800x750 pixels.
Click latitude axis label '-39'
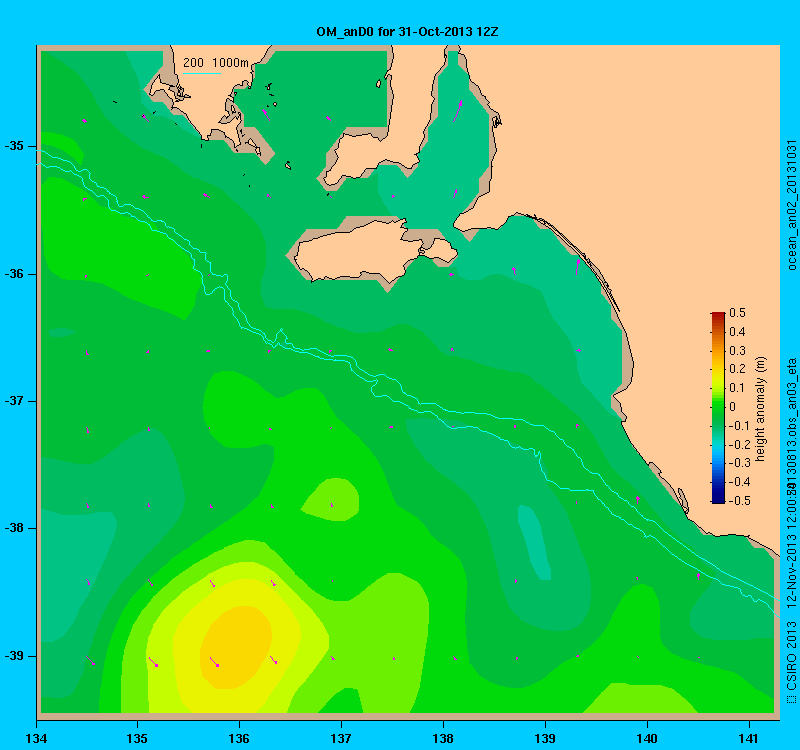coord(14,656)
